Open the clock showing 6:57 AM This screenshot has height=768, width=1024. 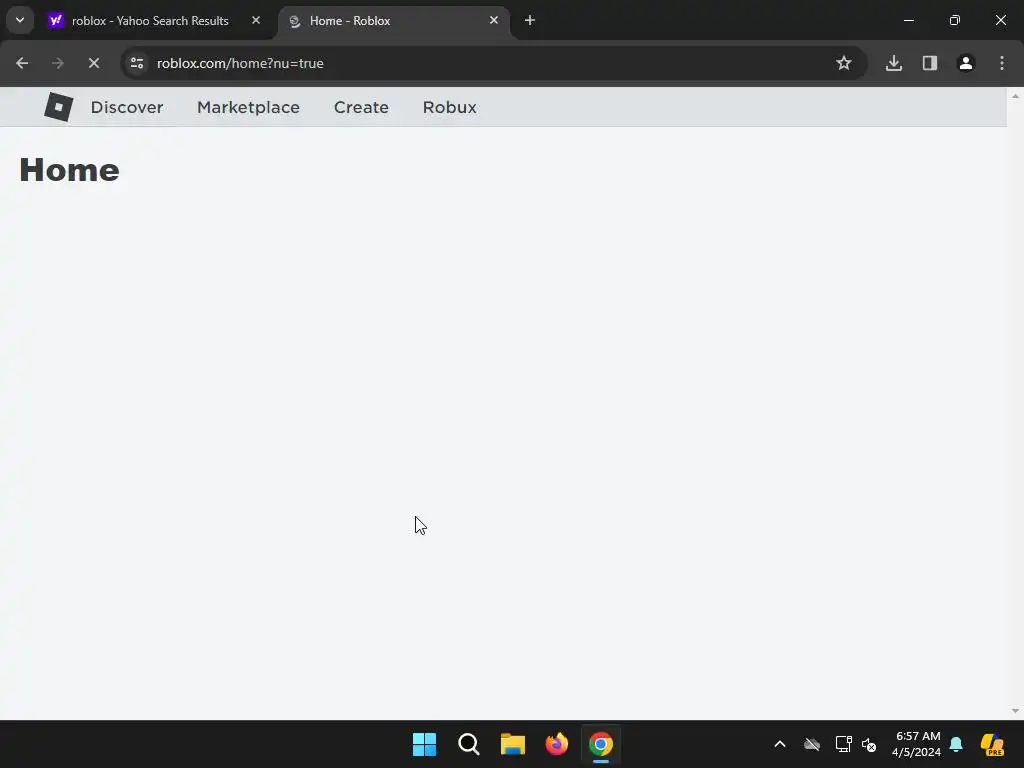(916, 744)
